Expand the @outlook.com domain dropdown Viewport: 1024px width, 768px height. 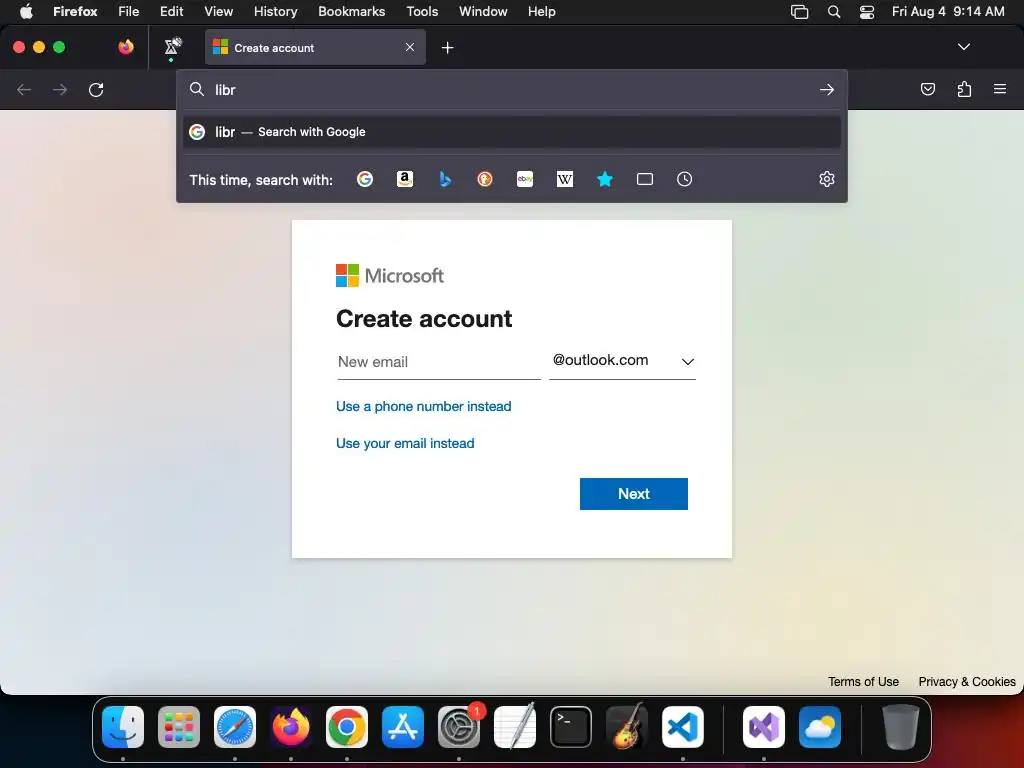pos(622,360)
